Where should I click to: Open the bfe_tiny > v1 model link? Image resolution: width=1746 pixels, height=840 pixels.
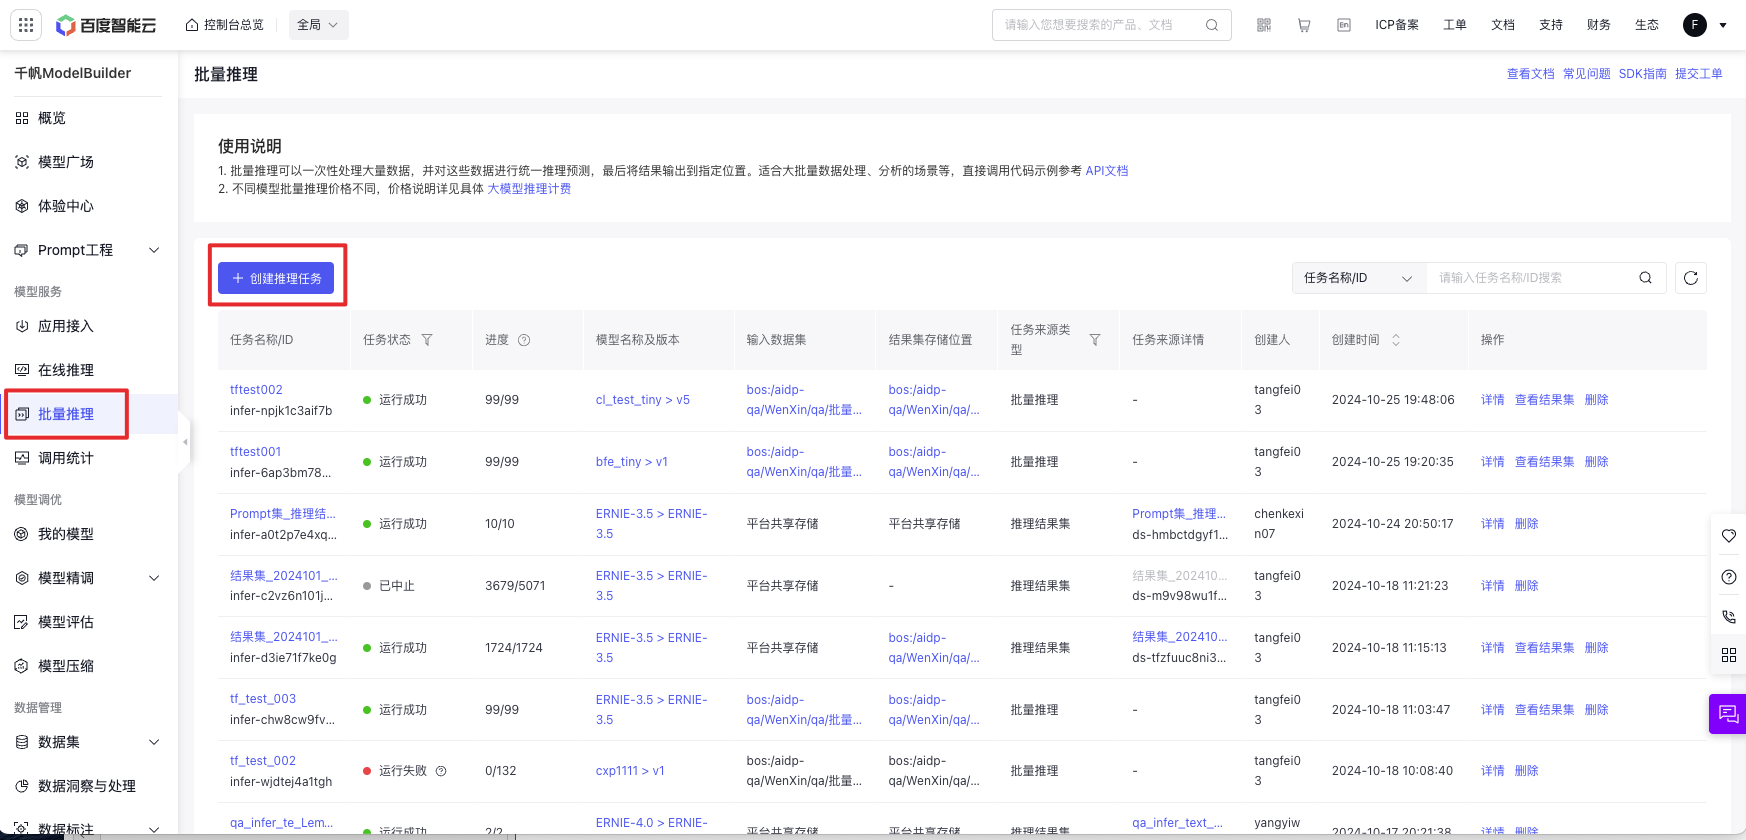pos(632,462)
